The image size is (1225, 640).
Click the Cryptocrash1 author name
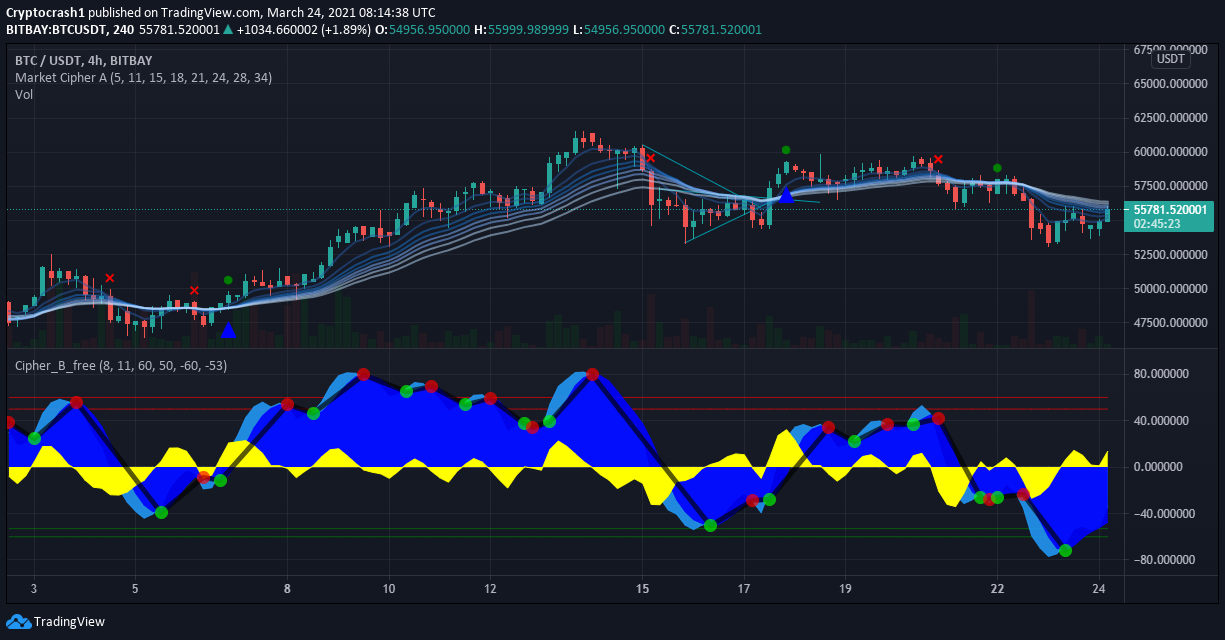tap(43, 13)
